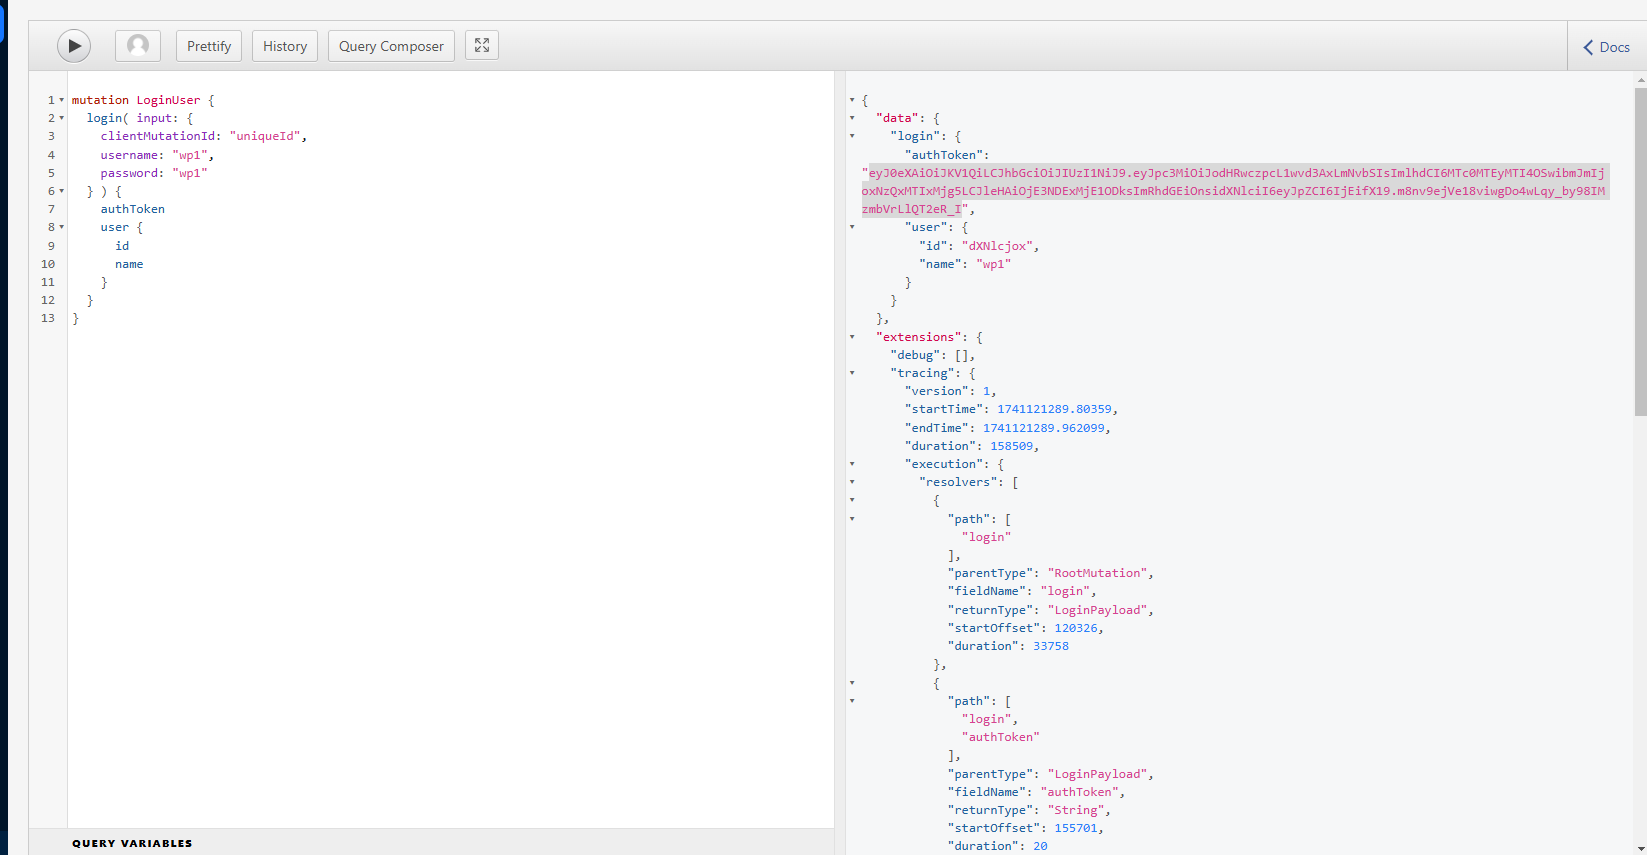The image size is (1647, 855).
Task: Place cursor on the clientMutationId "uniqueId" value
Action: 266,136
